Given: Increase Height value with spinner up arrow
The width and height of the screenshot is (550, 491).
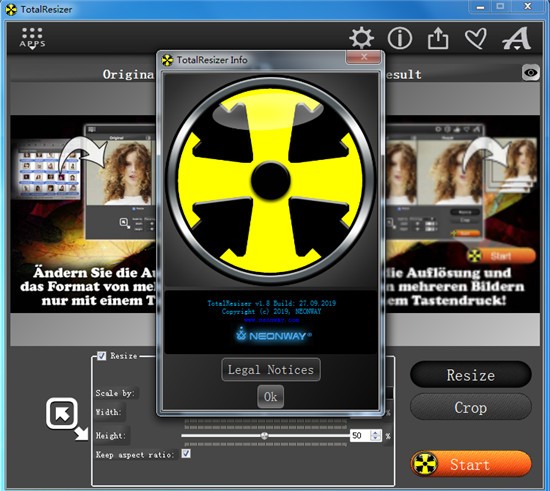Looking at the screenshot, I should coord(376,433).
